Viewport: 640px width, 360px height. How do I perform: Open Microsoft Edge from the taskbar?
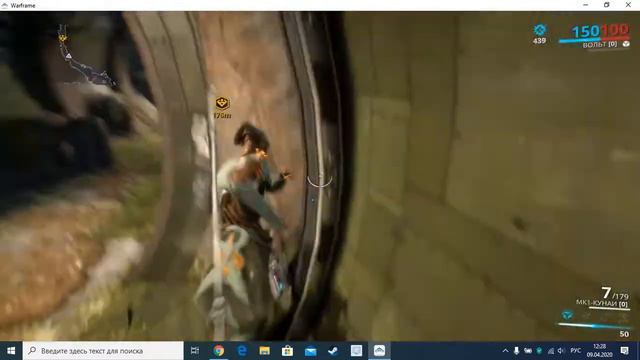242,351
